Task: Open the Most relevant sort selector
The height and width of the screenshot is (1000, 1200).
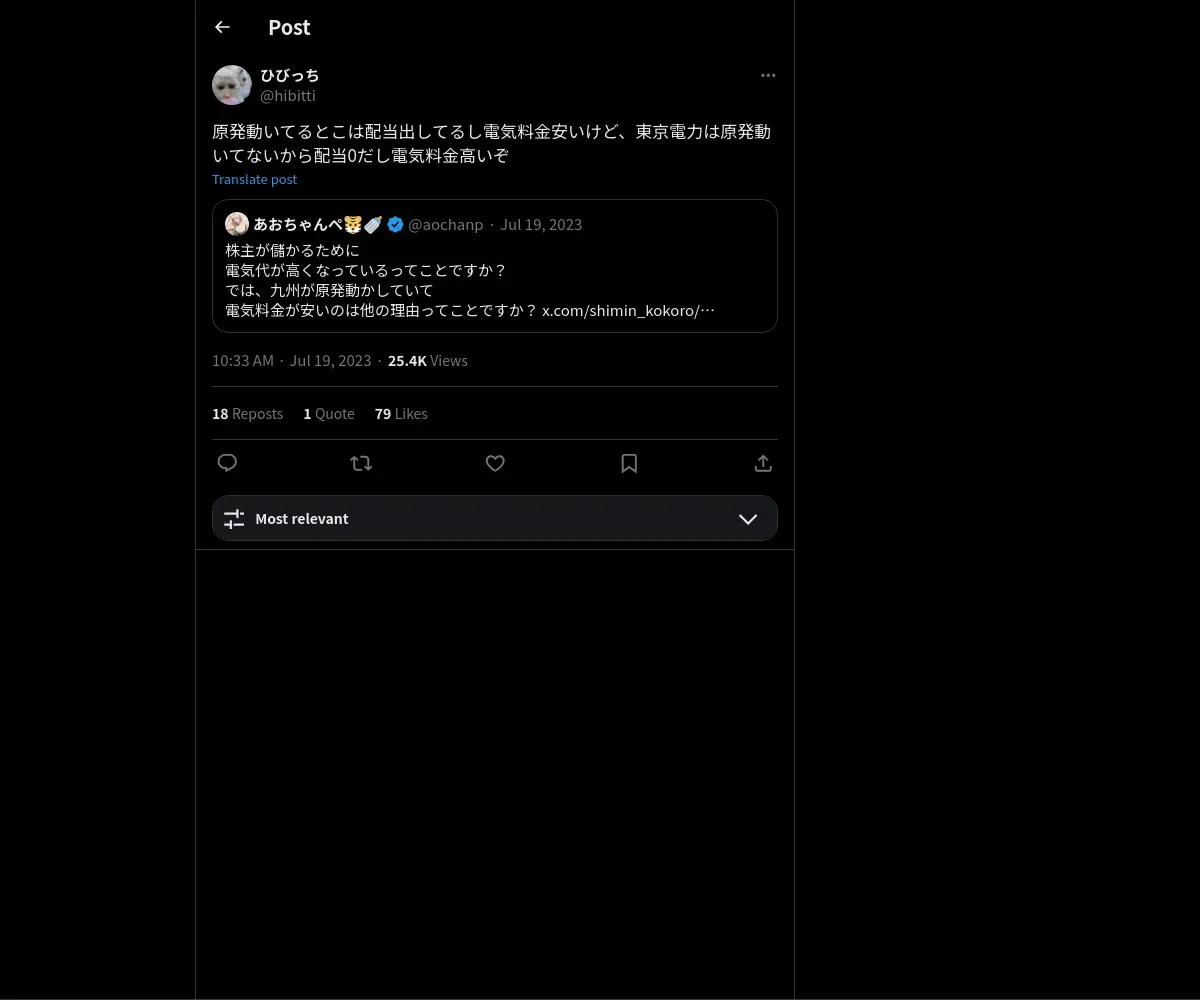Action: 495,518
